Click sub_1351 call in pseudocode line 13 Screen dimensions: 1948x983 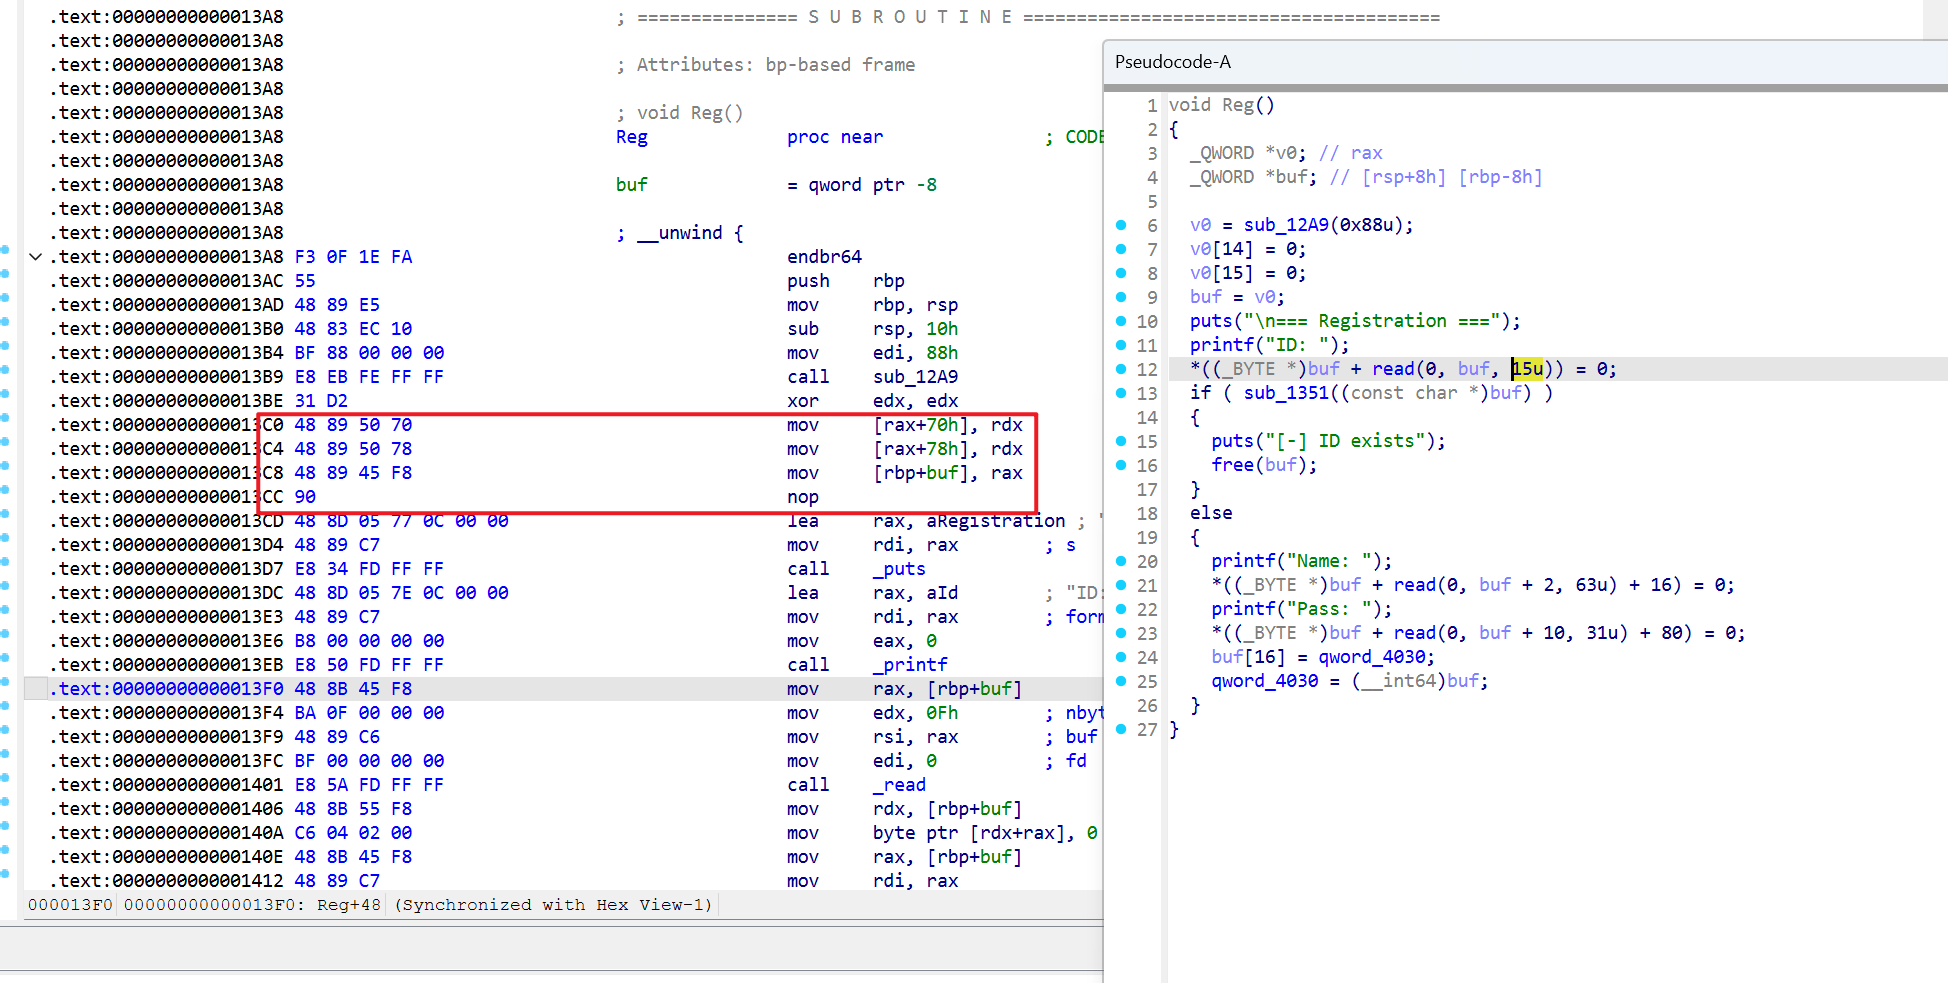click(x=1285, y=393)
